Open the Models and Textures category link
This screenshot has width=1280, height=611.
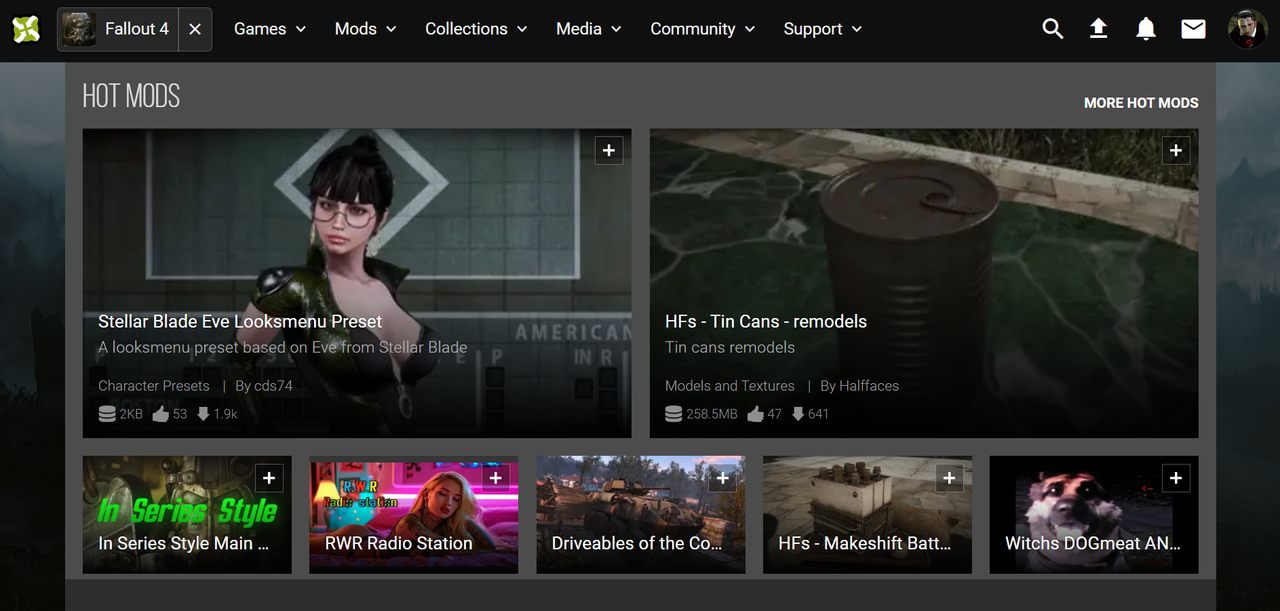pos(730,386)
